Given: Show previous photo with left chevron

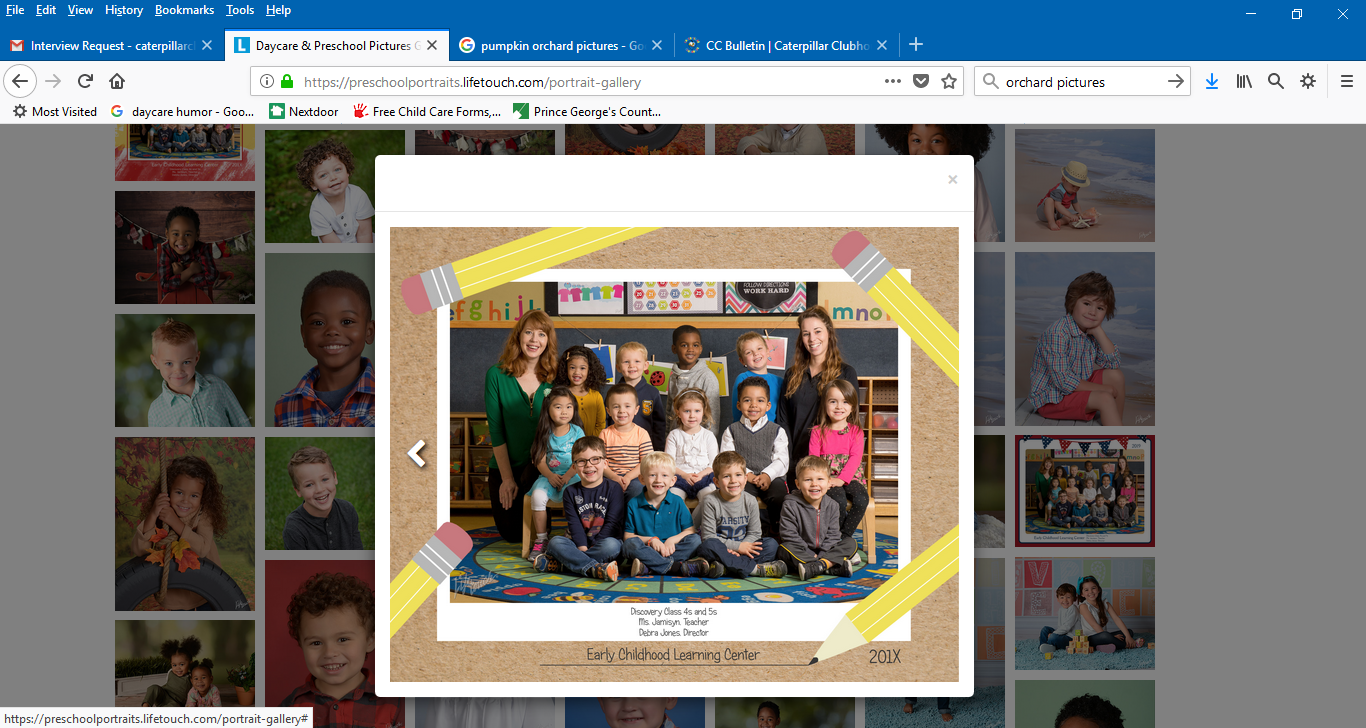Looking at the screenshot, I should pos(417,454).
